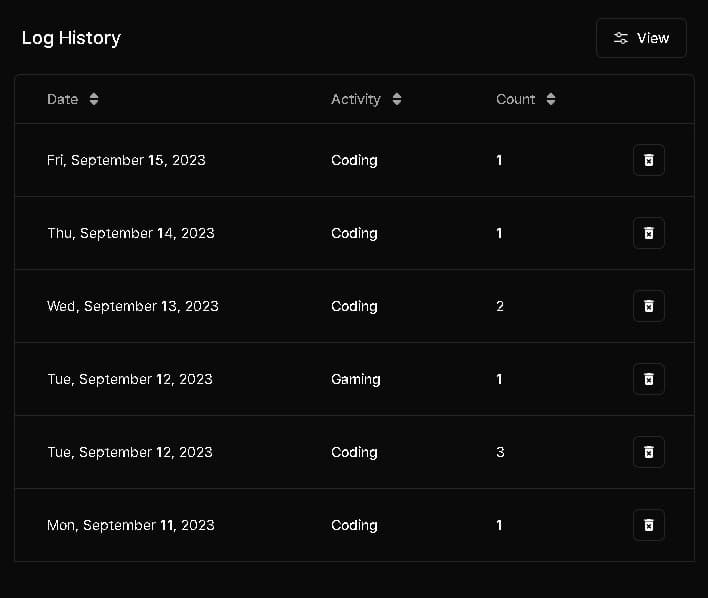Image resolution: width=708 pixels, height=598 pixels.
Task: Select the Fri, September 15, 2023 date cell
Action: pyautogui.click(x=126, y=160)
